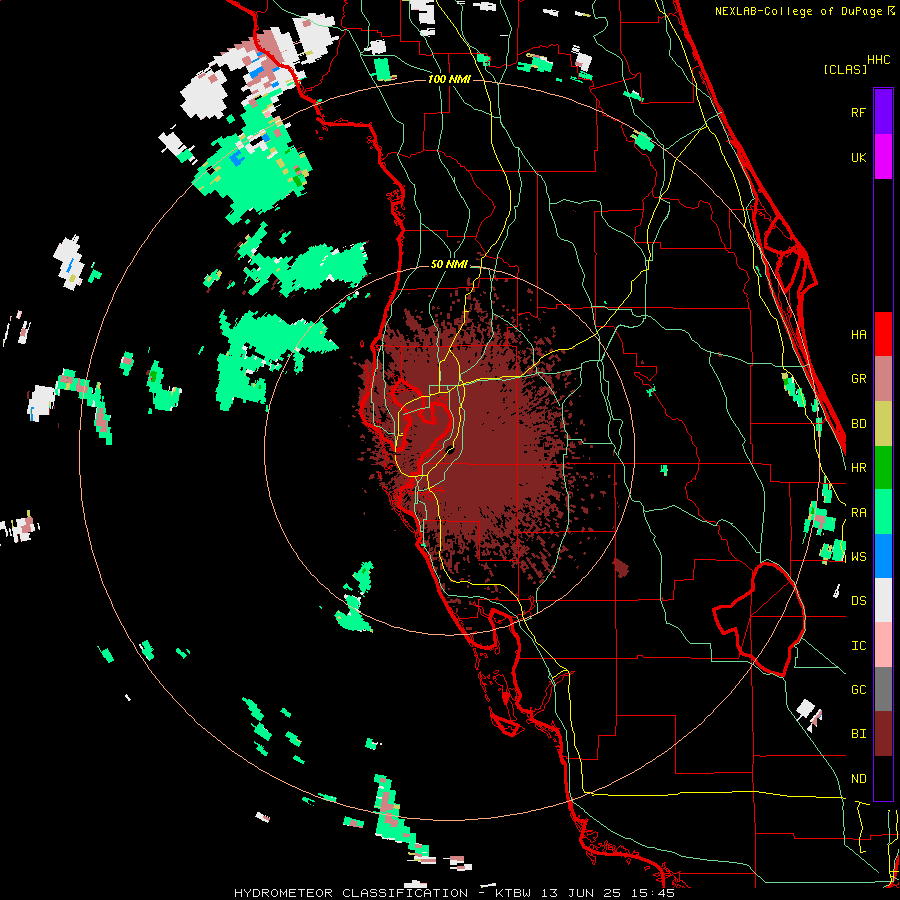This screenshot has height=900, width=900.
Task: Click the HA red legend swatch
Action: (883, 334)
